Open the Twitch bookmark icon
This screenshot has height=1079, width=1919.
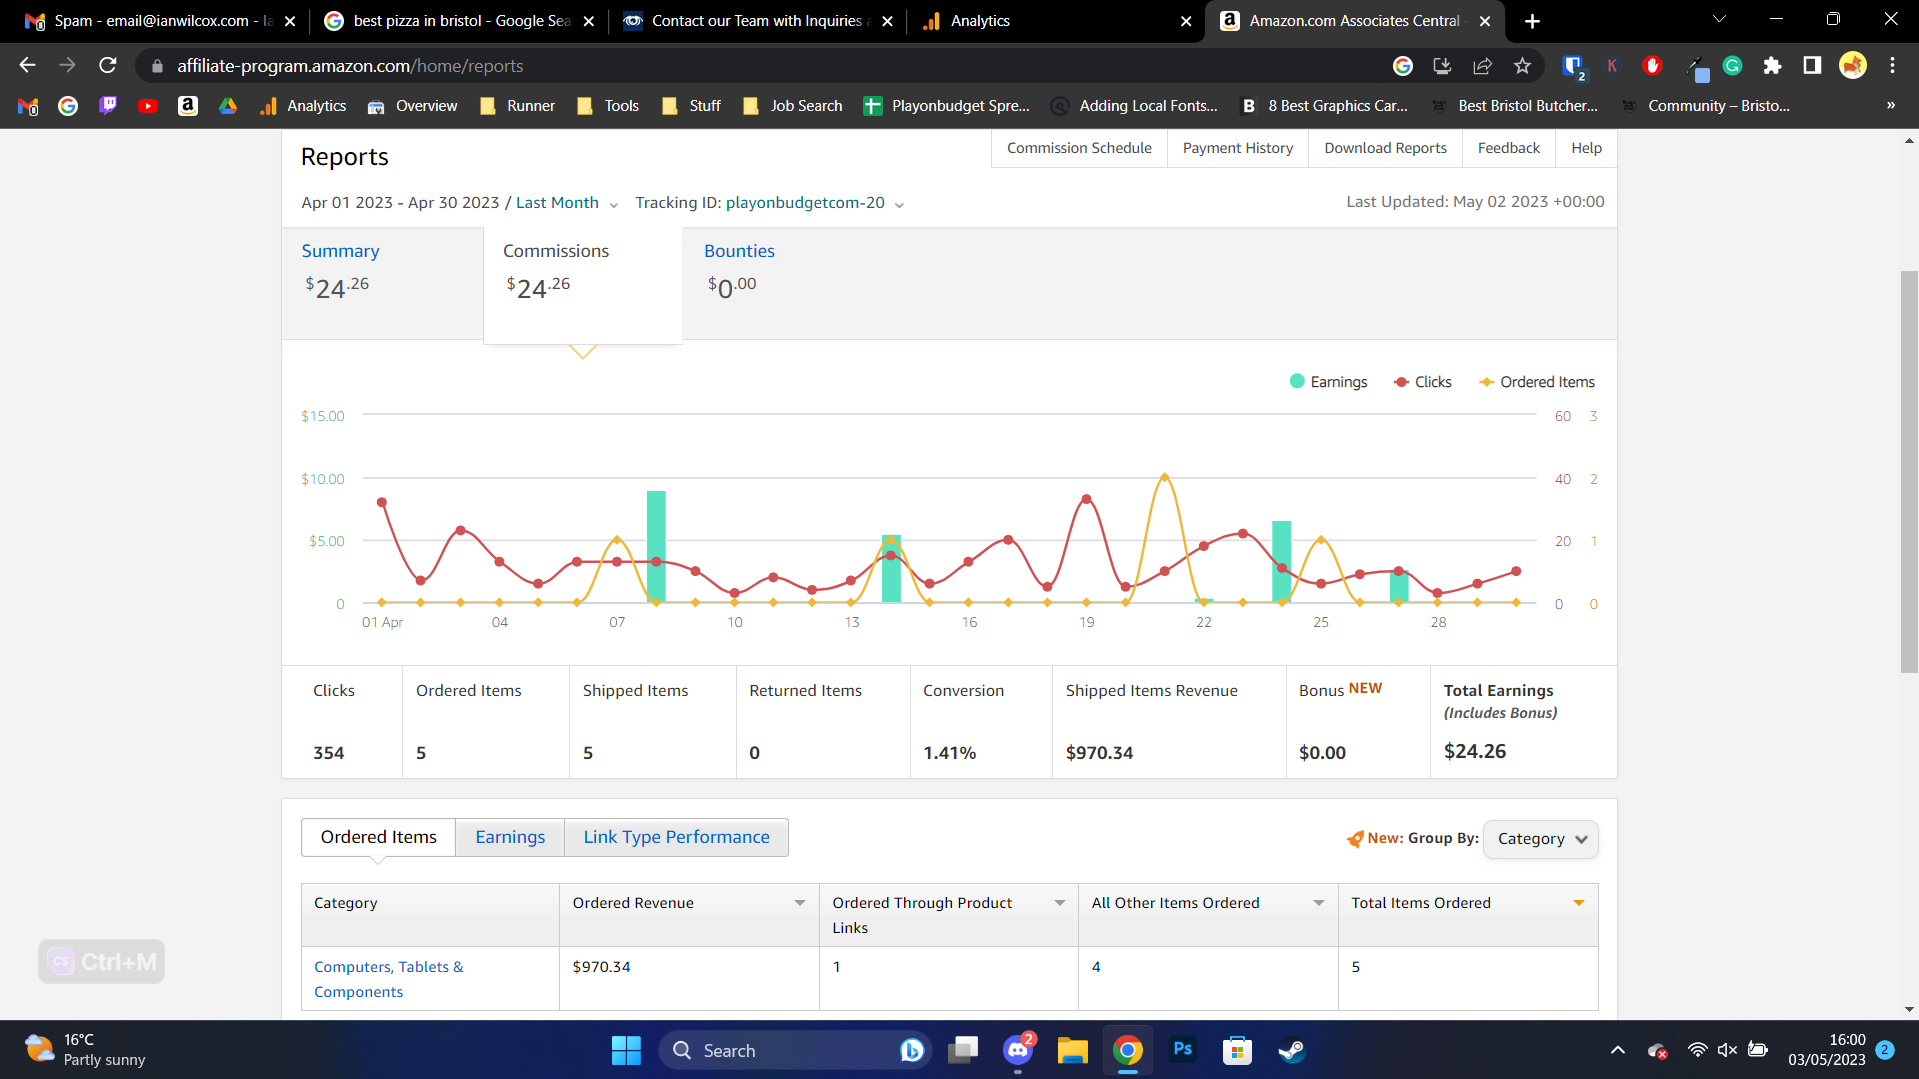(x=108, y=106)
